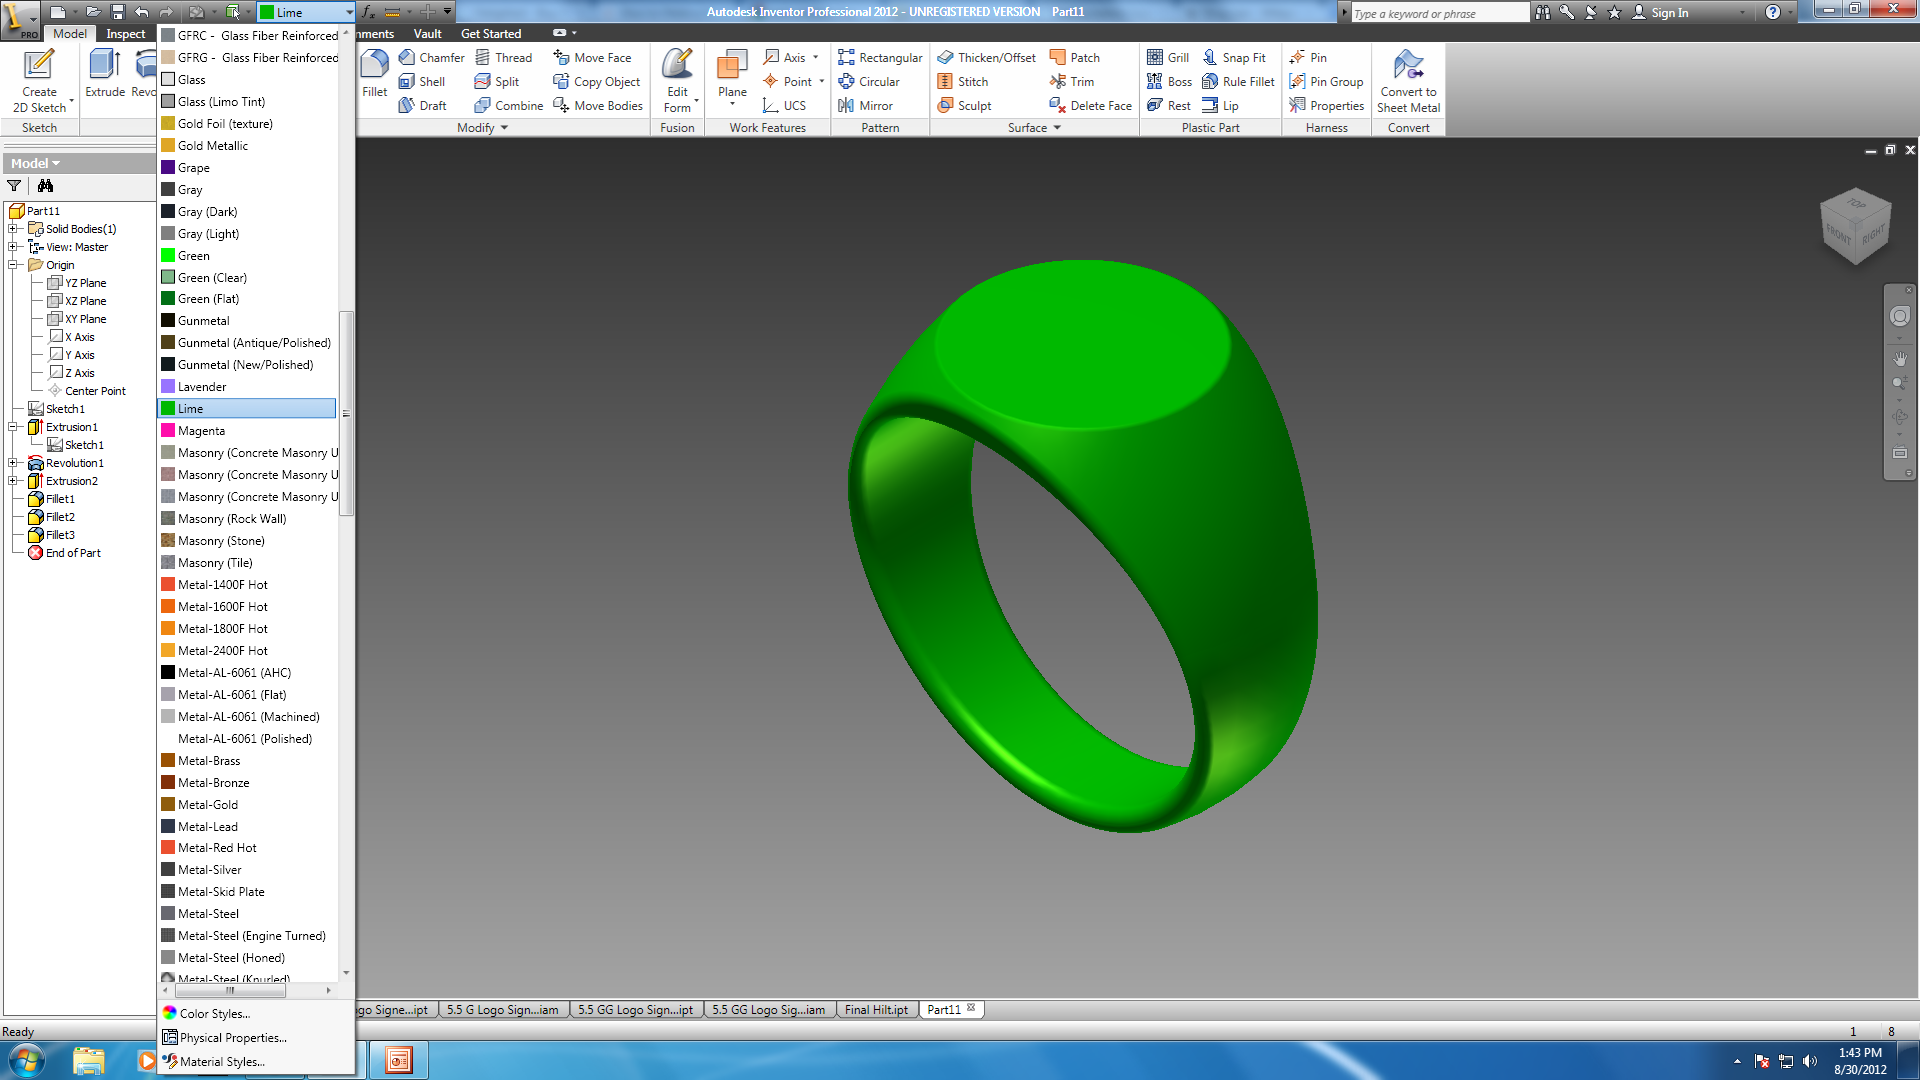Choose Grape color style
1920x1080 pixels.
coord(248,168)
